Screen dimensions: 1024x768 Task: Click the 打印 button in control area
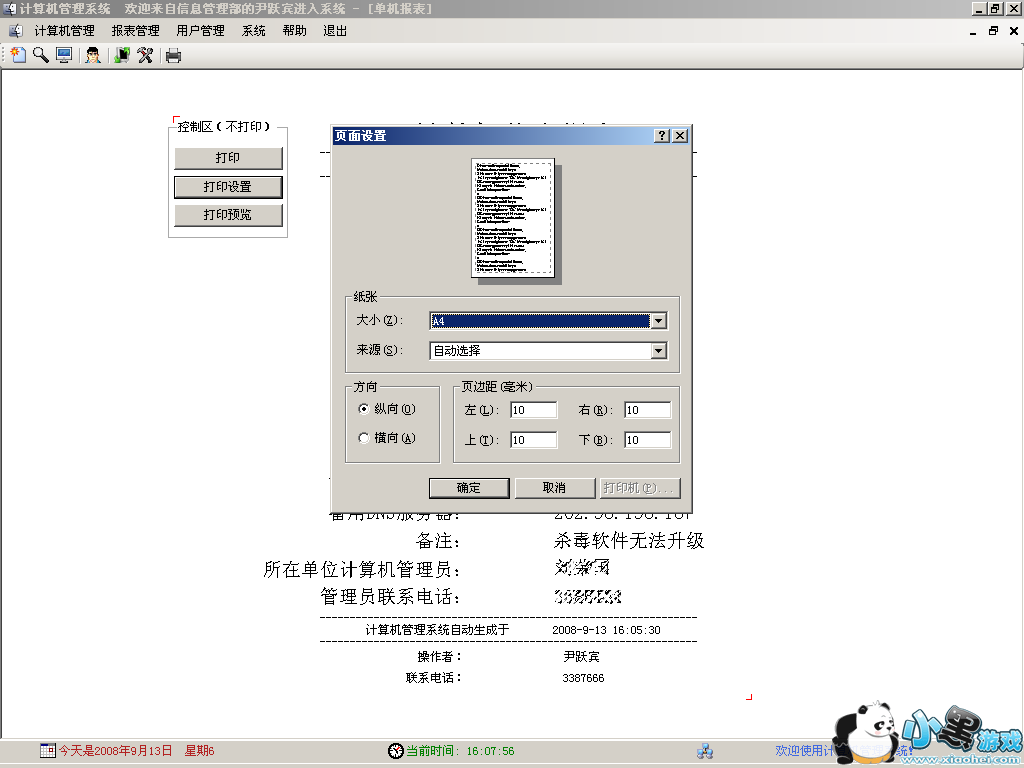tap(228, 158)
